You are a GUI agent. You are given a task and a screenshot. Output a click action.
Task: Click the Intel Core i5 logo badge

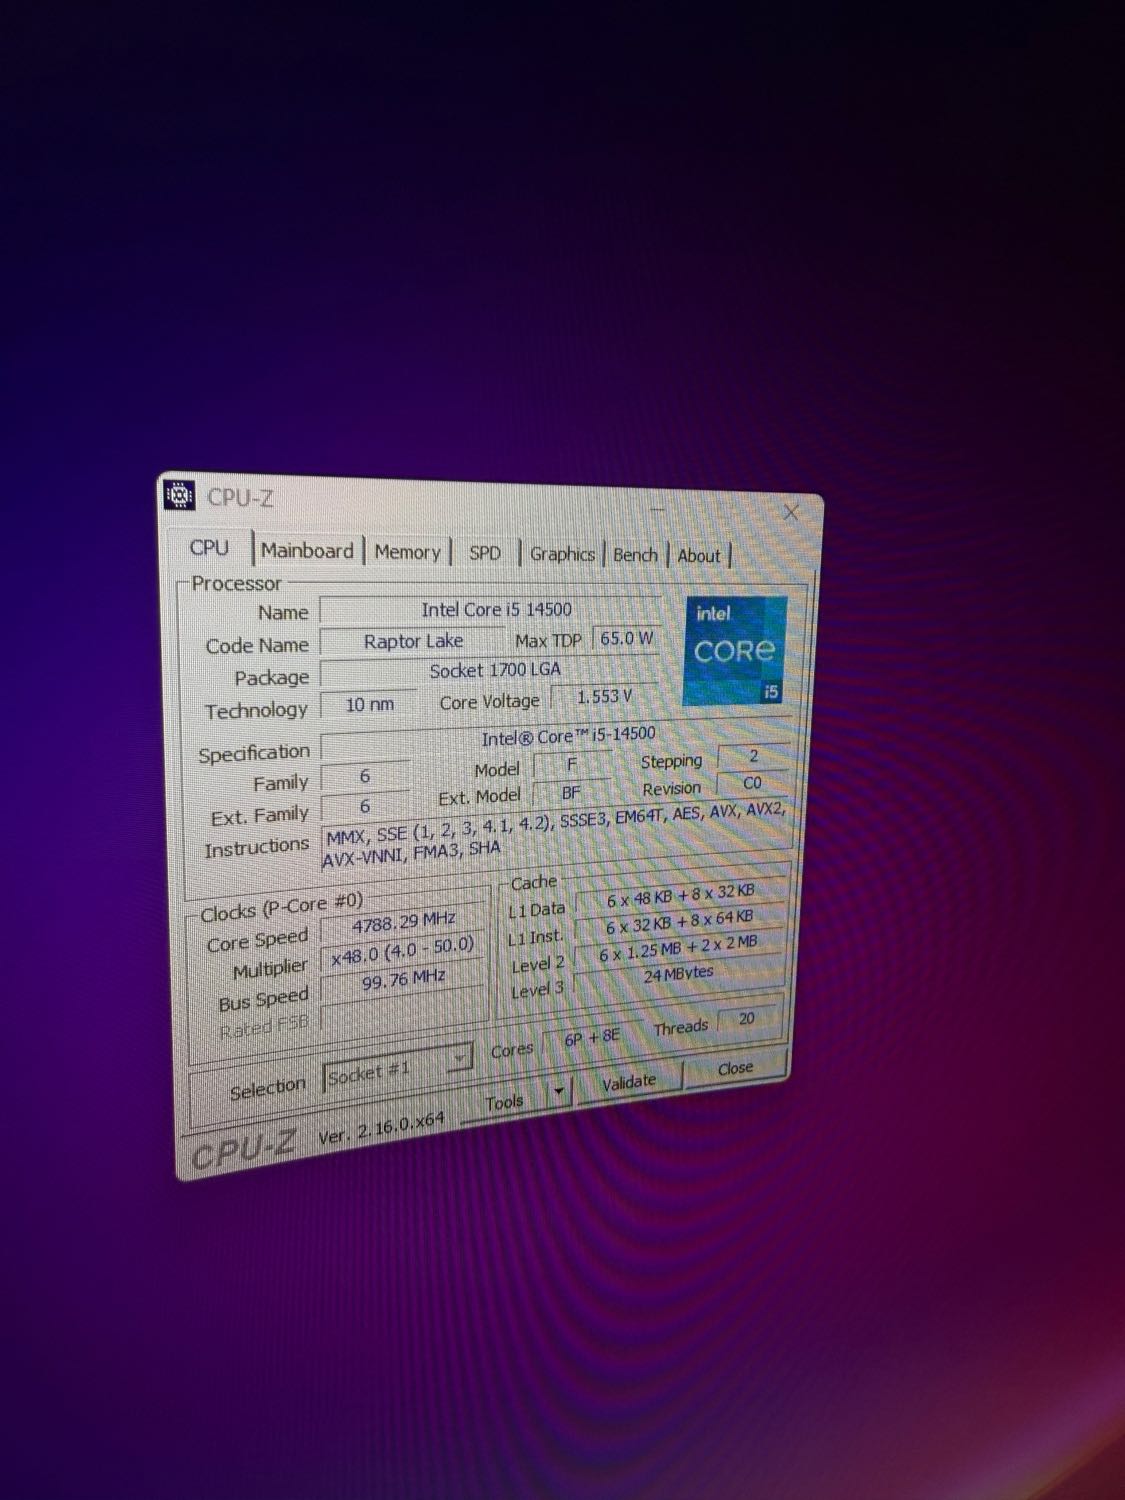tap(736, 651)
